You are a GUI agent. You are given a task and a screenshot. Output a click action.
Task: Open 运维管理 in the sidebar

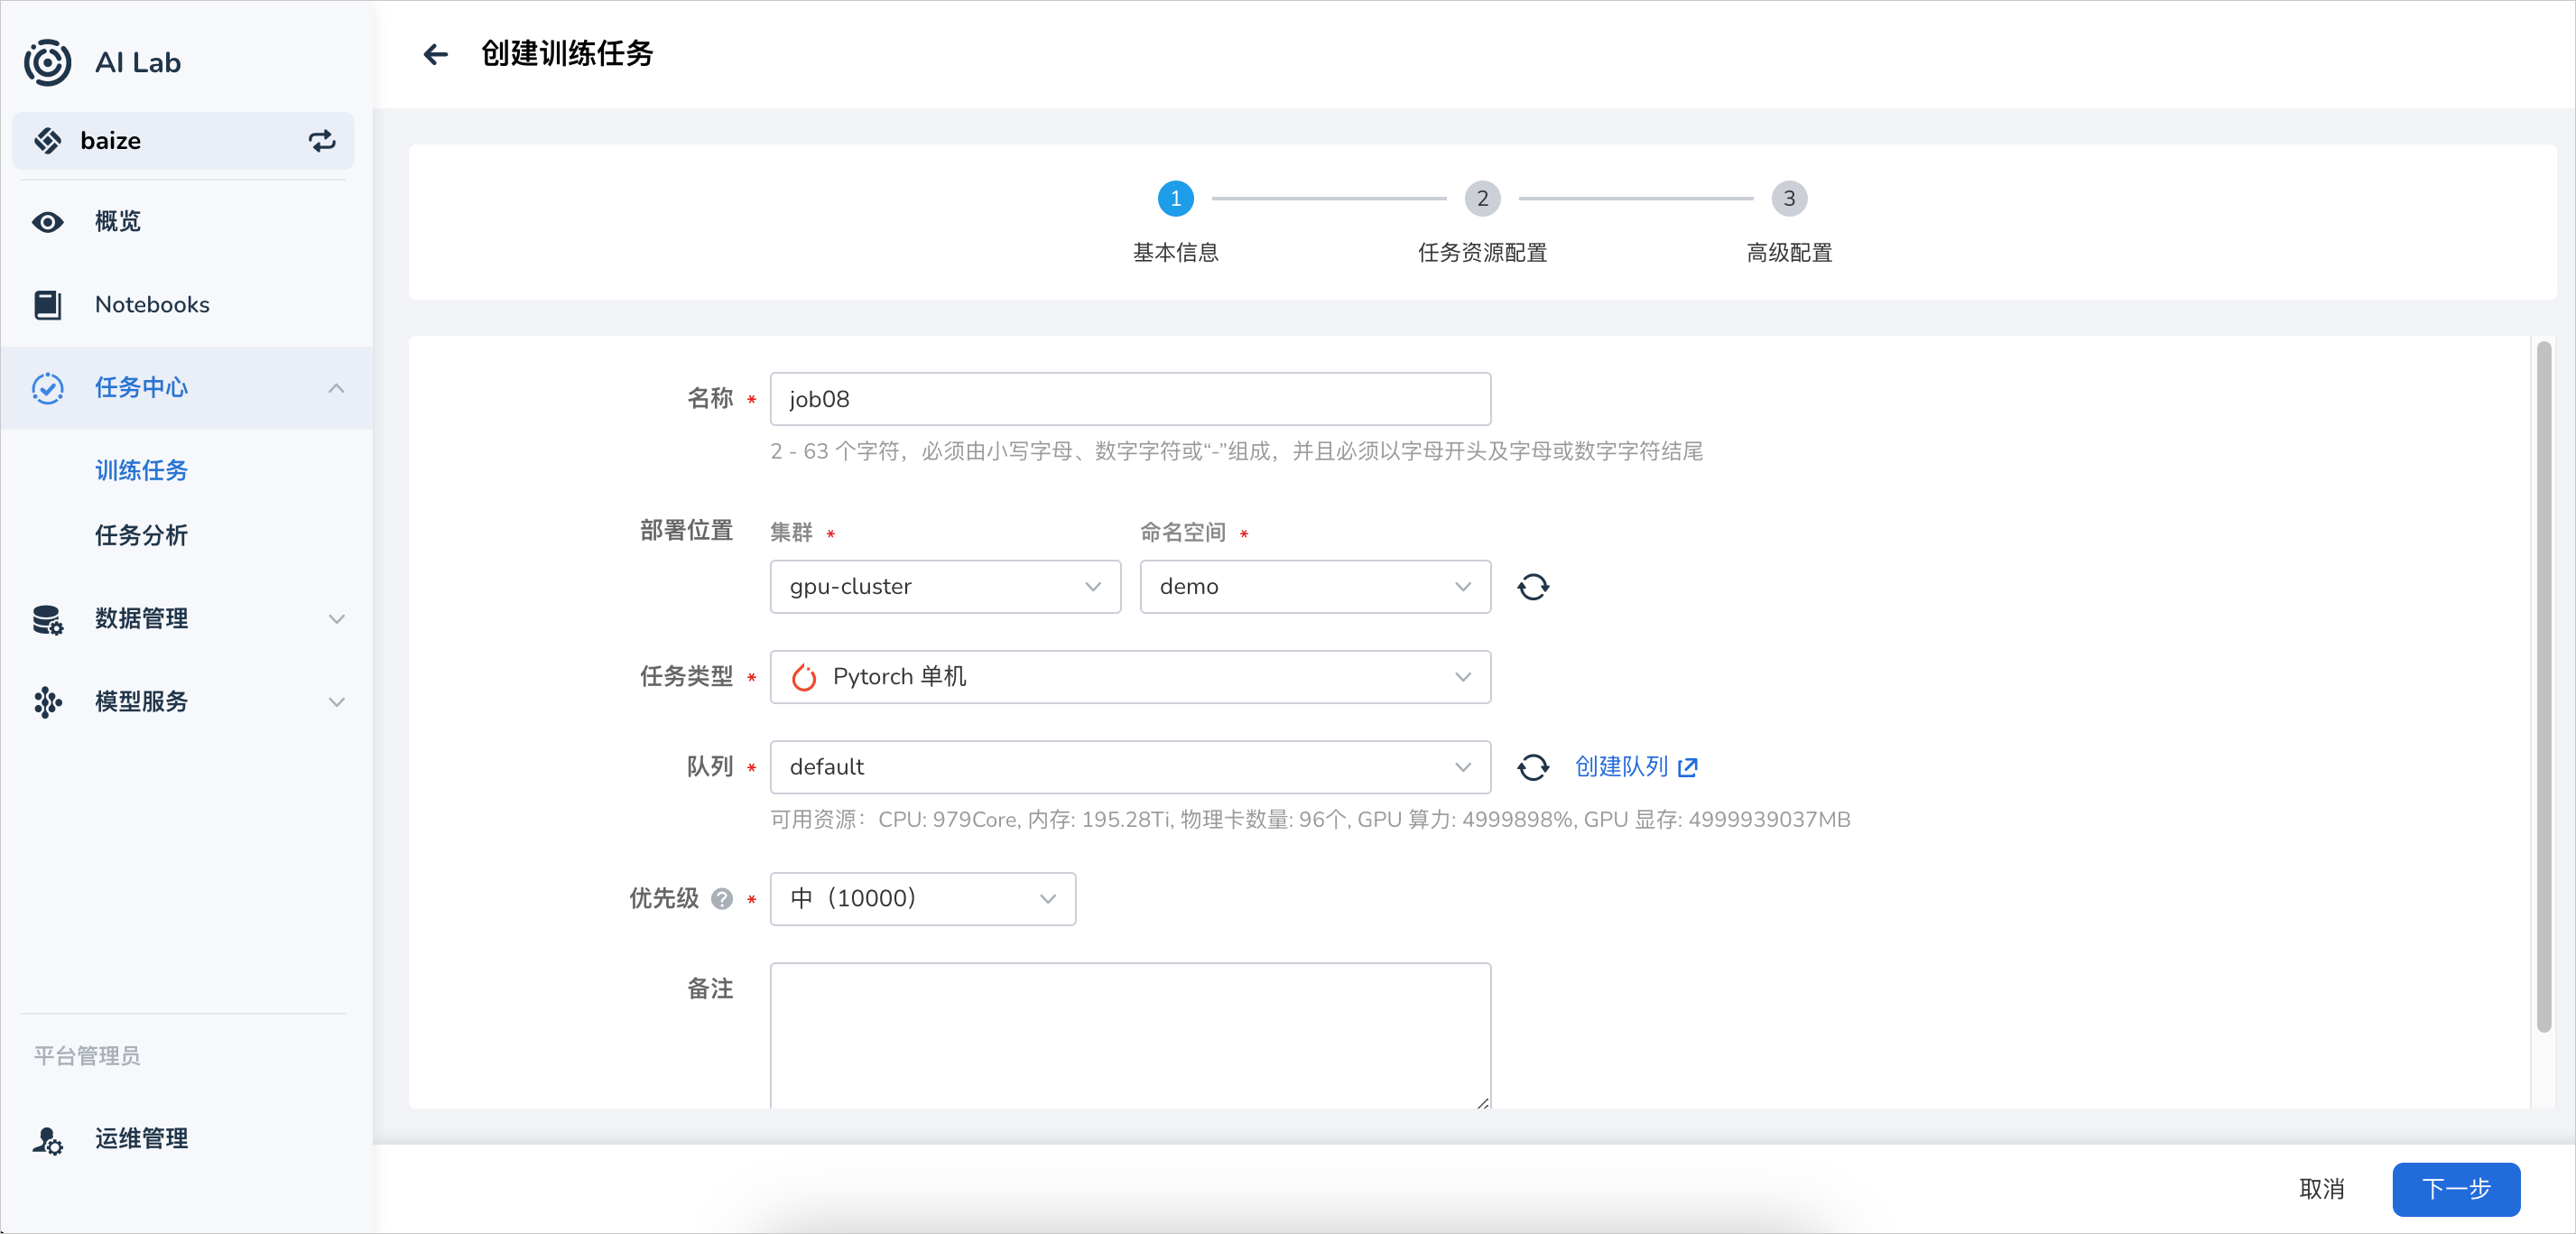pos(186,1140)
